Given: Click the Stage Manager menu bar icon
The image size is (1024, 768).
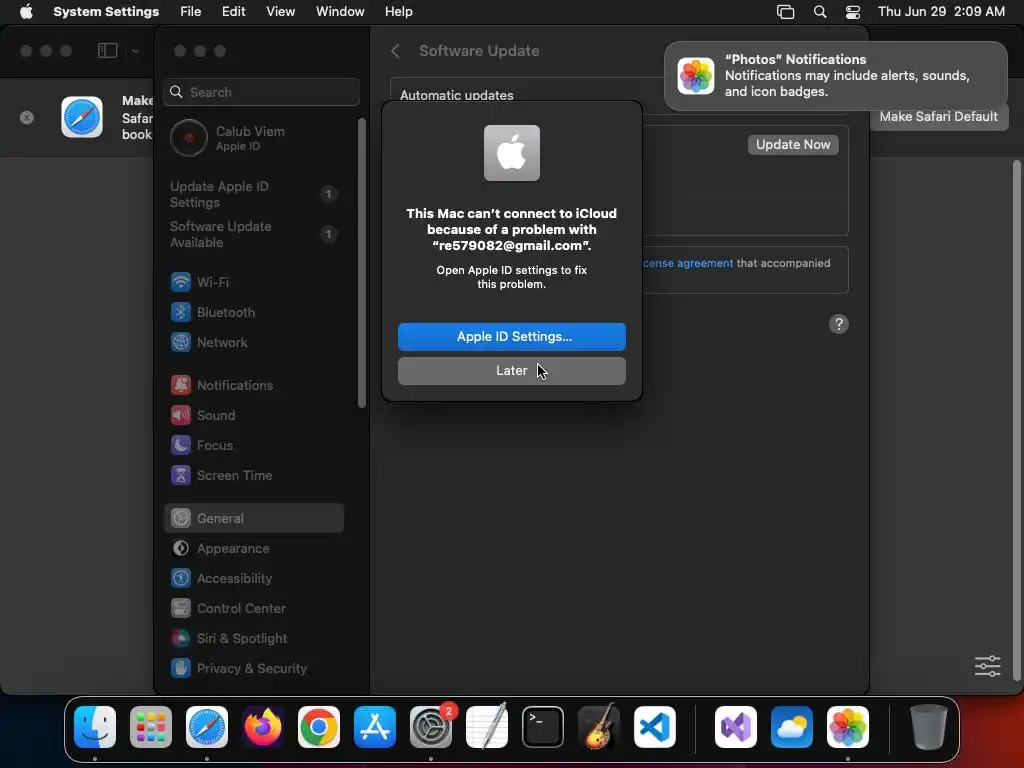Looking at the screenshot, I should click(x=786, y=12).
